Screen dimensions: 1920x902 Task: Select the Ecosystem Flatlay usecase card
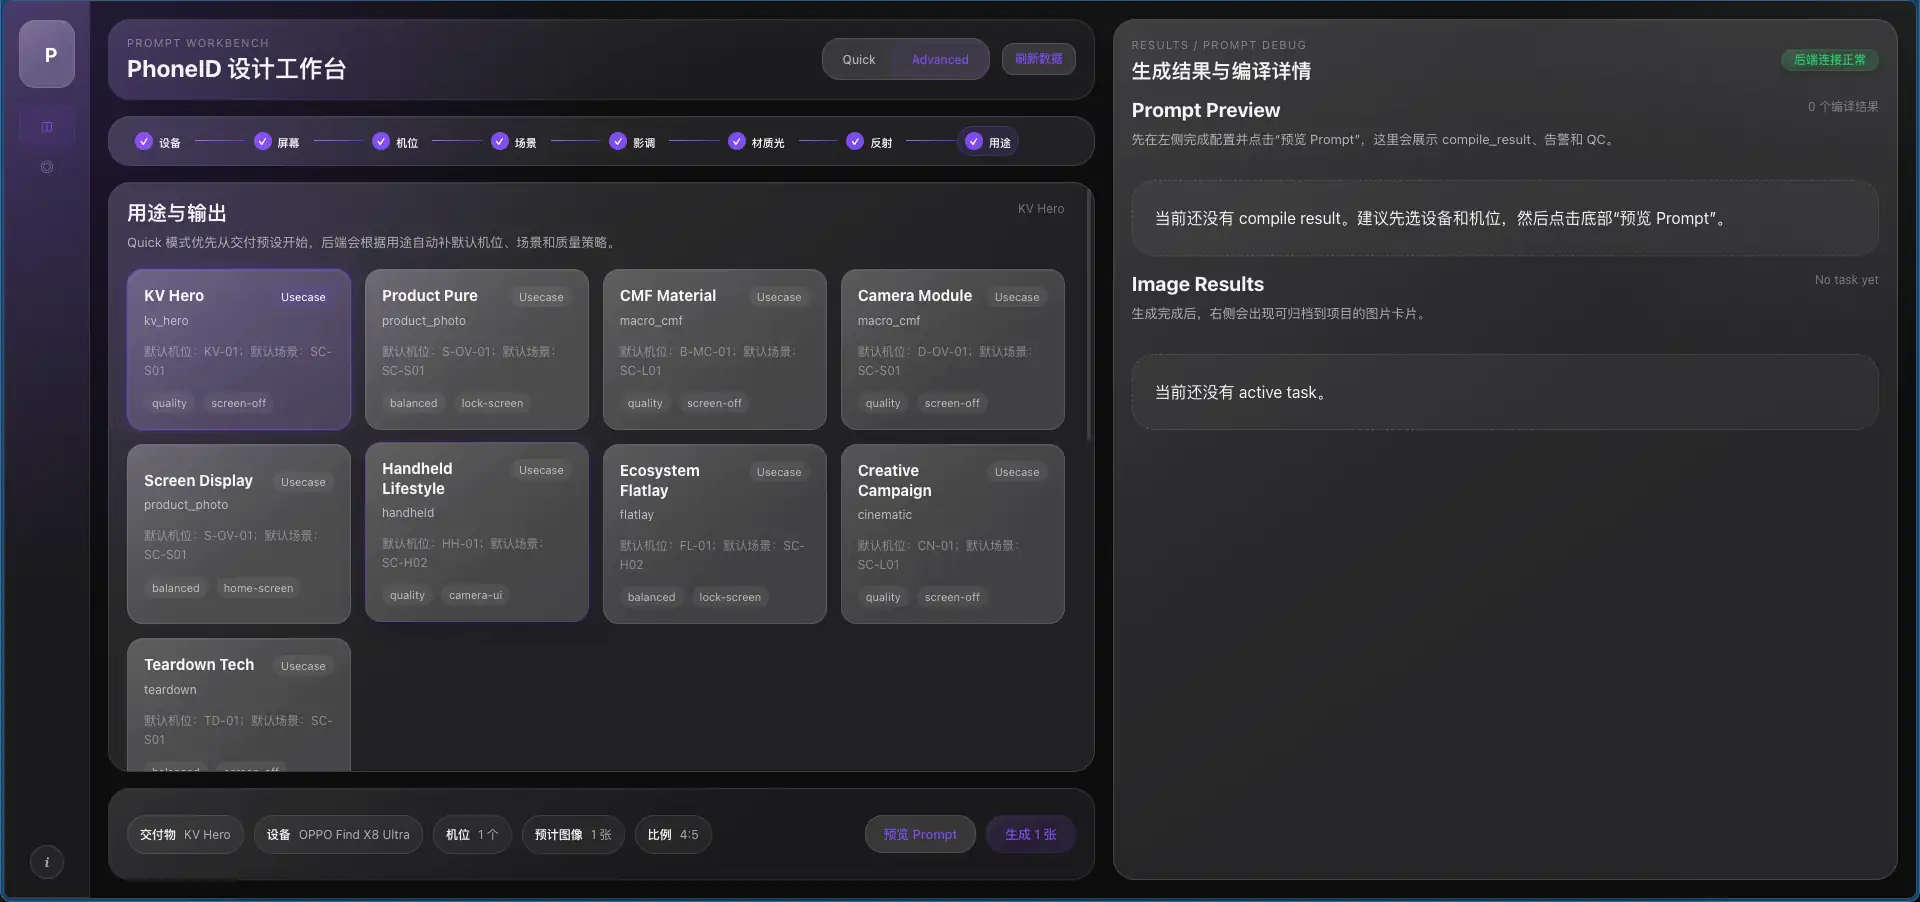point(715,534)
